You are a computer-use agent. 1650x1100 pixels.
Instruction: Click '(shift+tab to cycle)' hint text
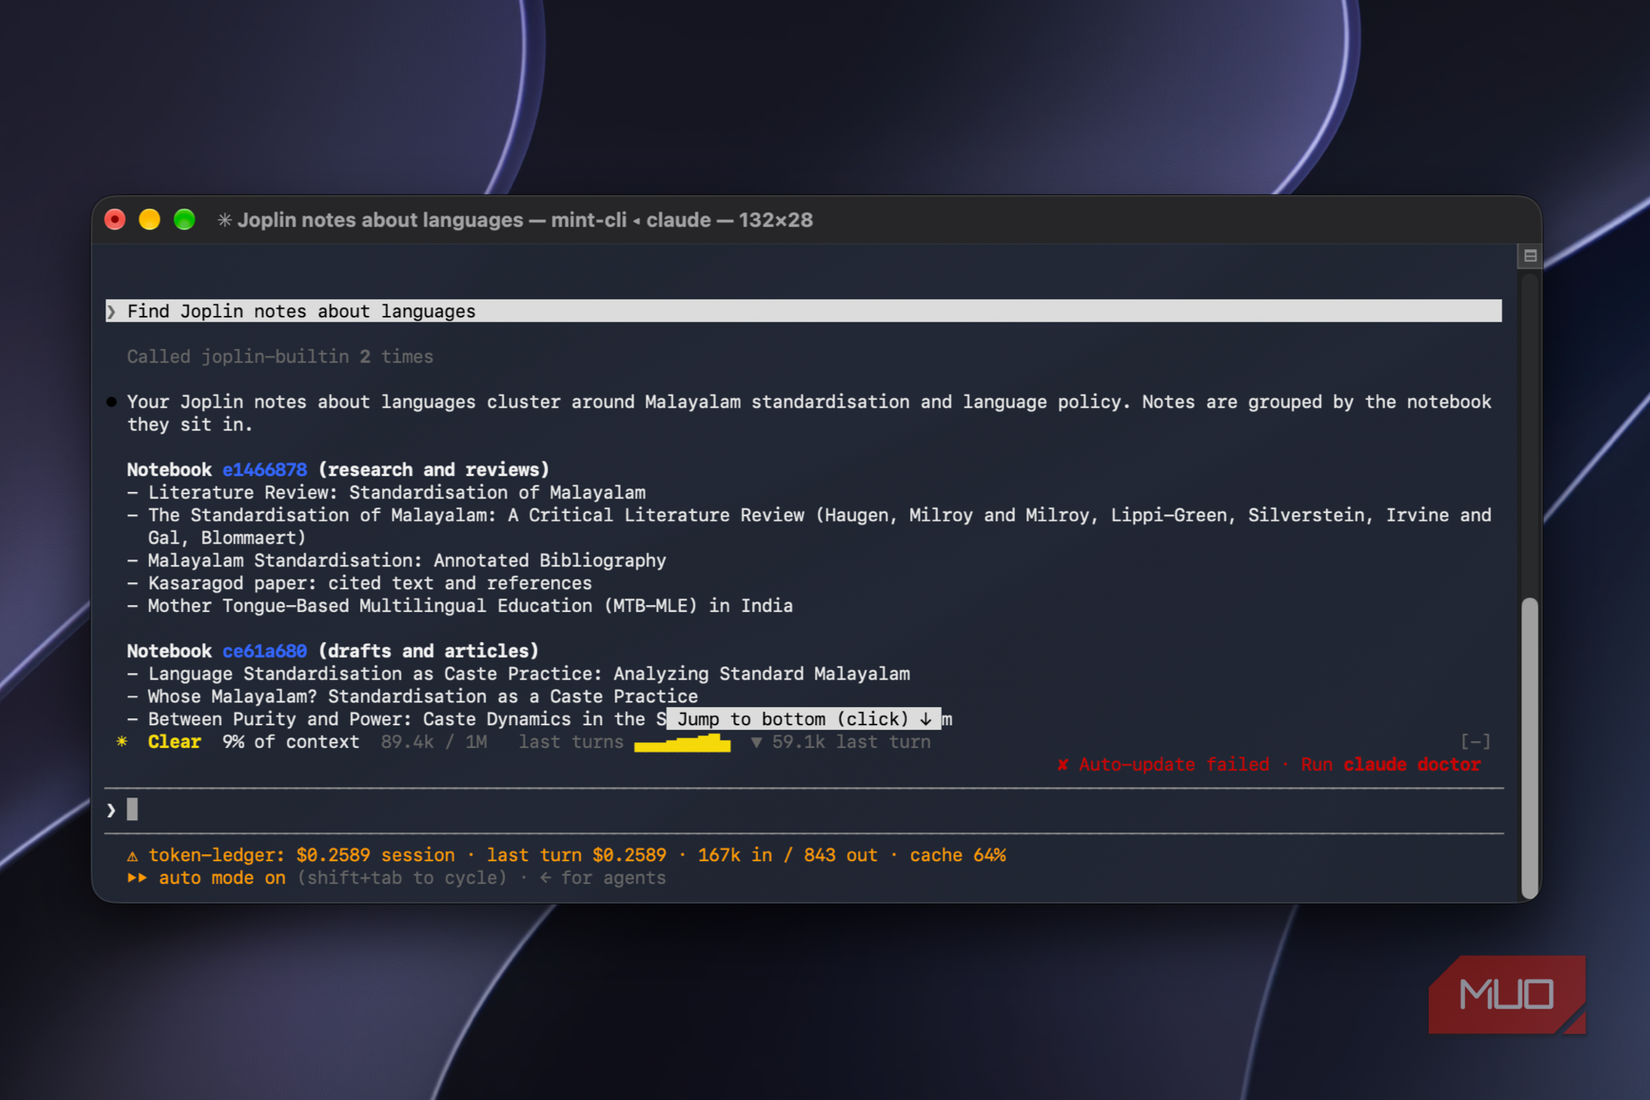pyautogui.click(x=402, y=878)
